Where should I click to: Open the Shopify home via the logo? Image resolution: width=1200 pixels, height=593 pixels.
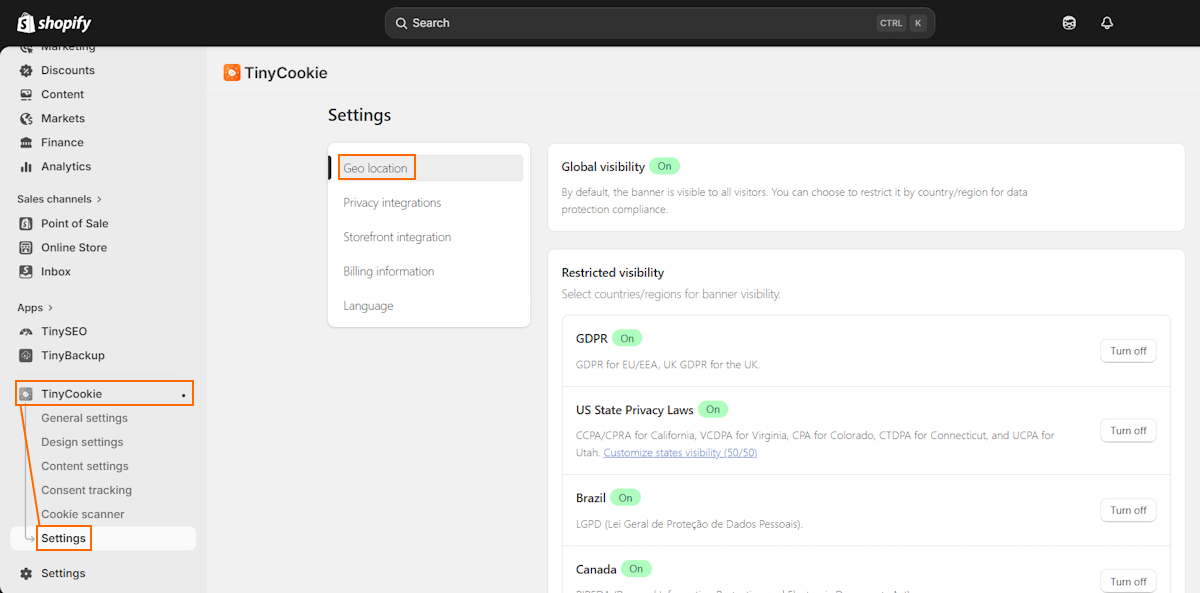(52, 22)
